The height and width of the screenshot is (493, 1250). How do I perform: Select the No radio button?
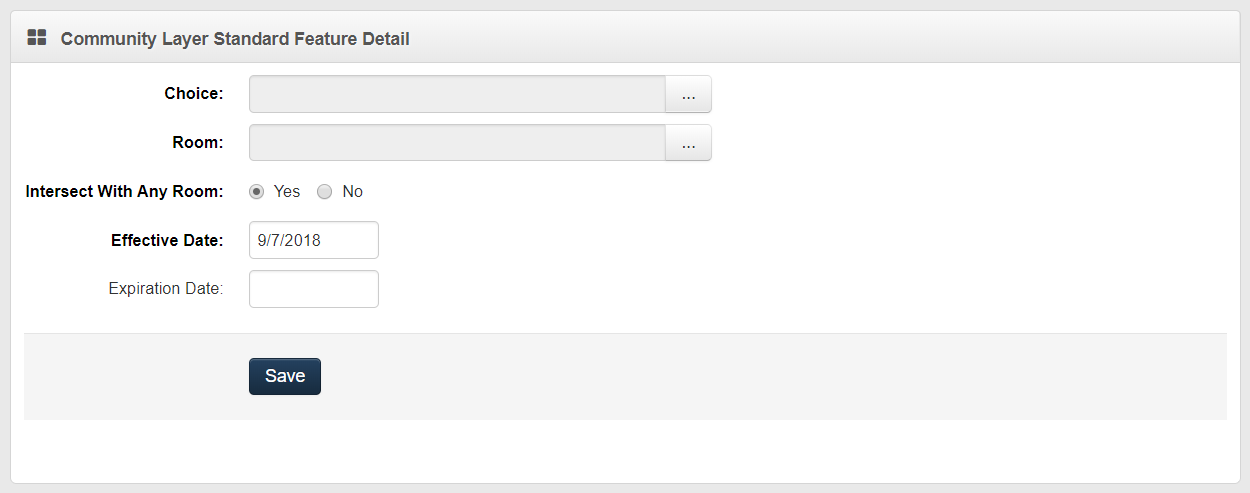point(324,192)
